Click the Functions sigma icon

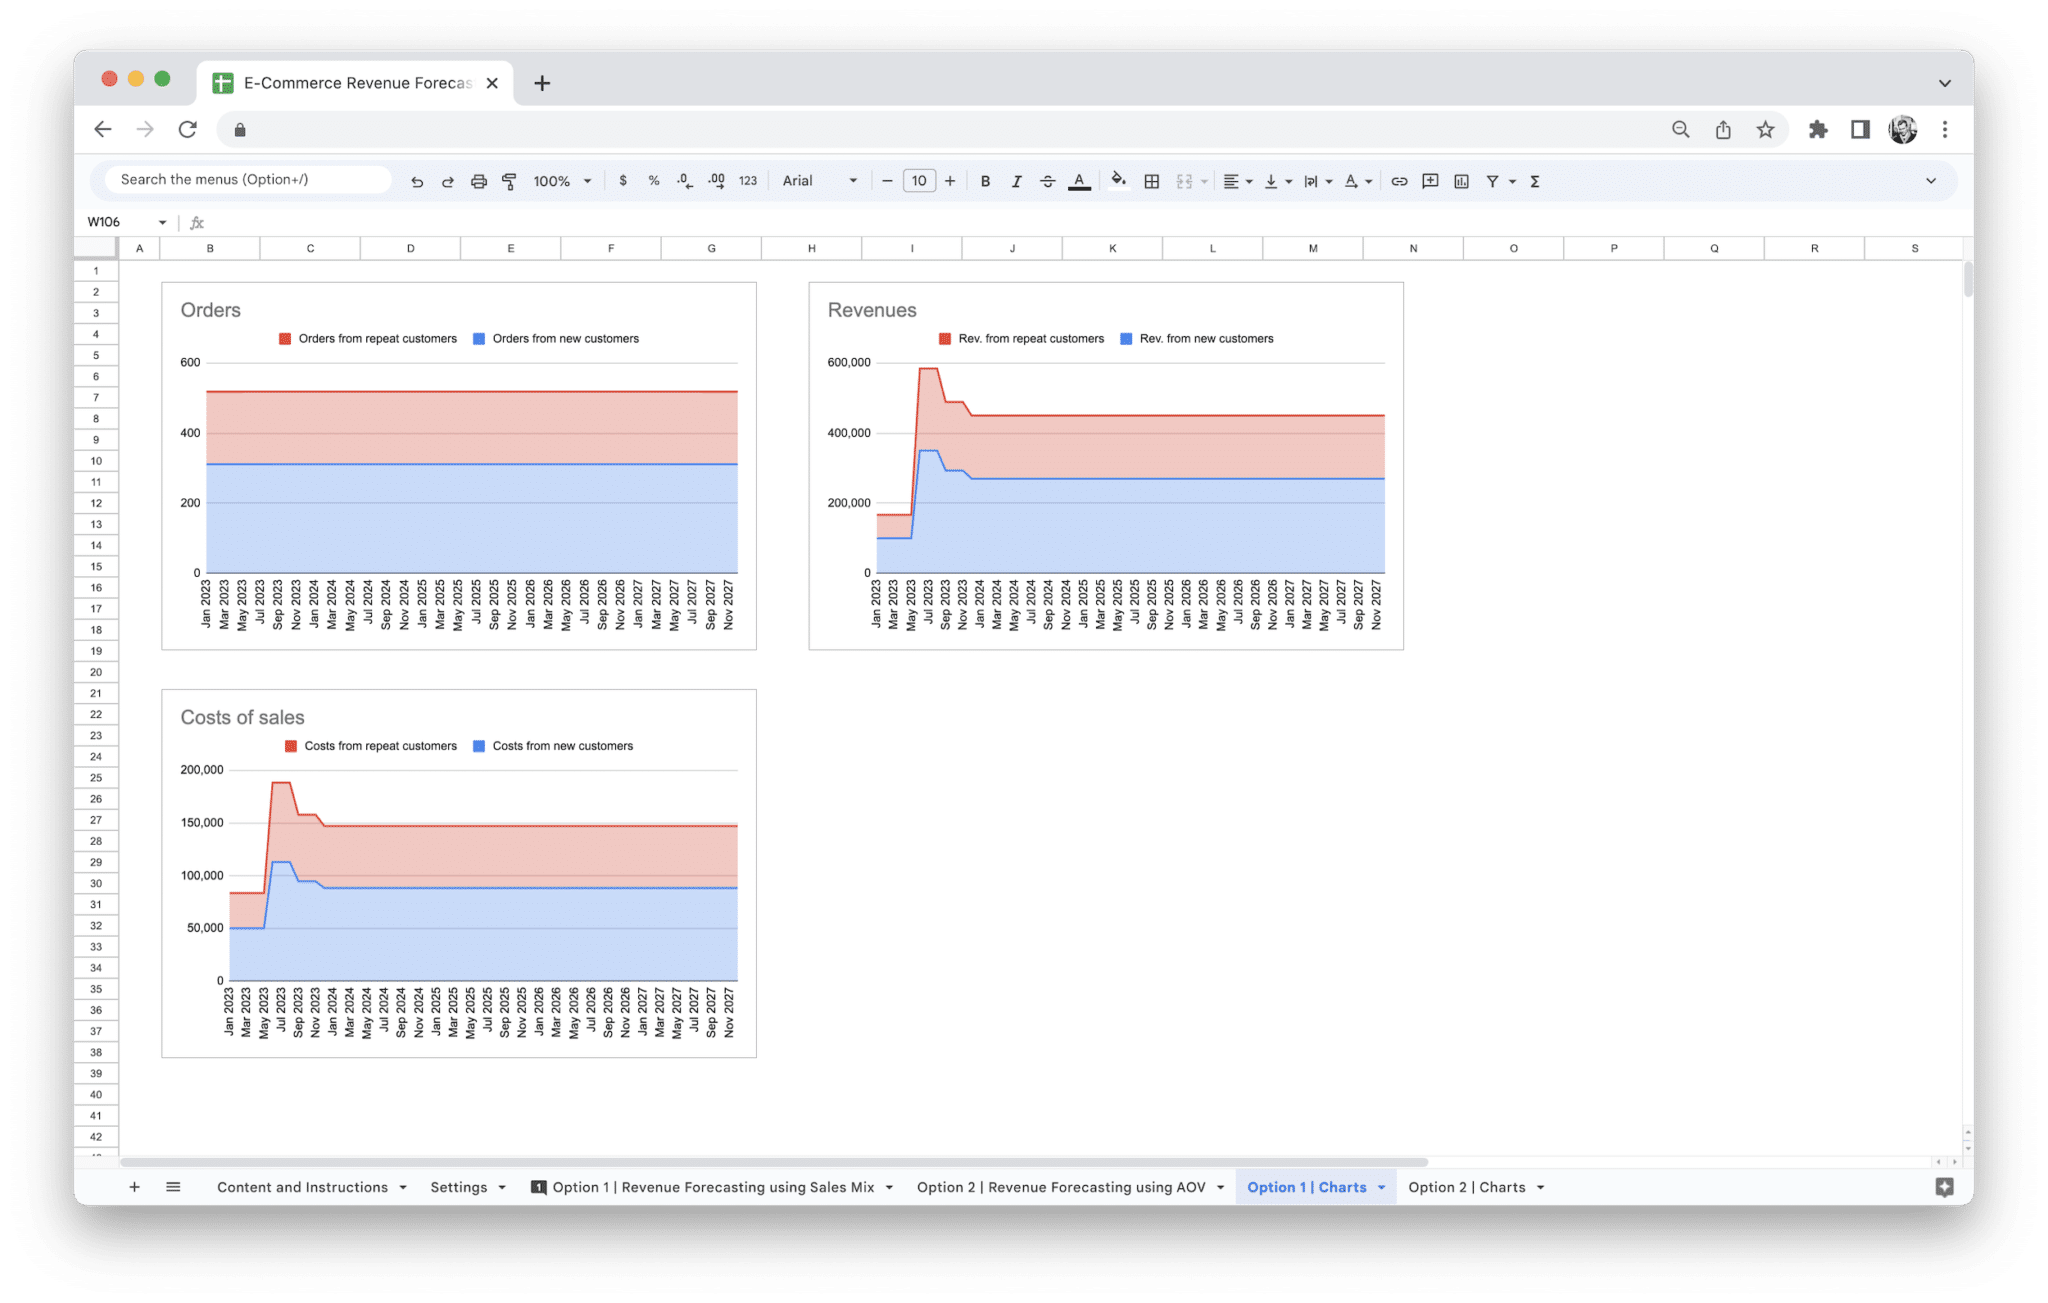(x=1533, y=181)
